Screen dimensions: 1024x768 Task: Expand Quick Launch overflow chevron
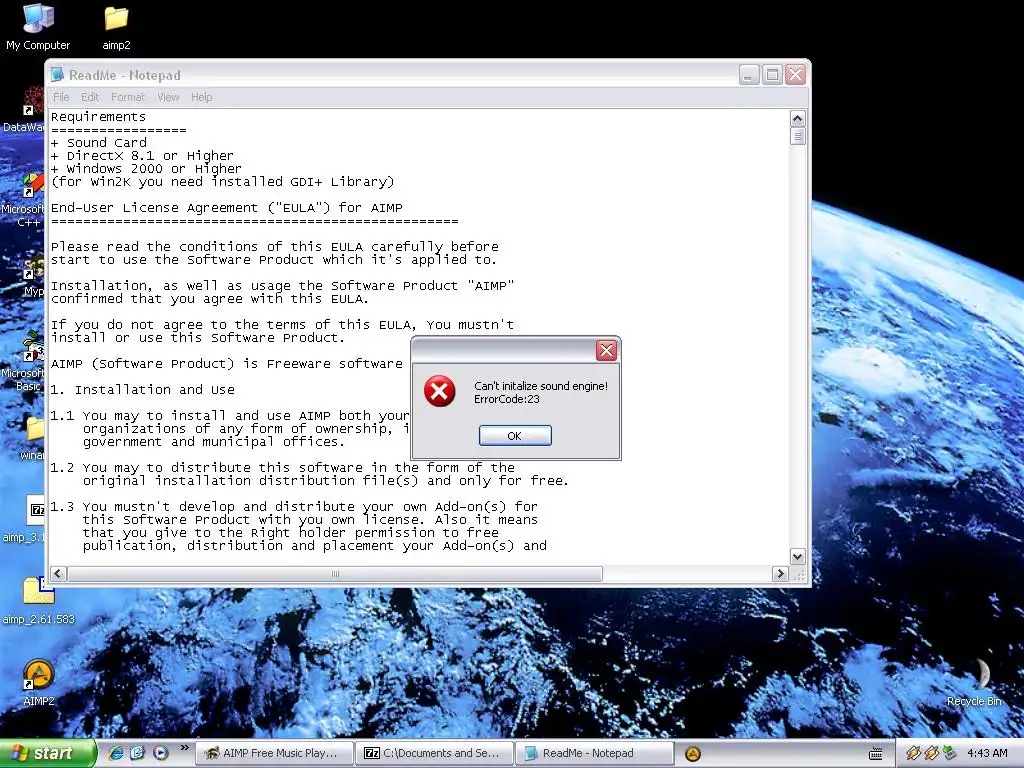pos(184,748)
